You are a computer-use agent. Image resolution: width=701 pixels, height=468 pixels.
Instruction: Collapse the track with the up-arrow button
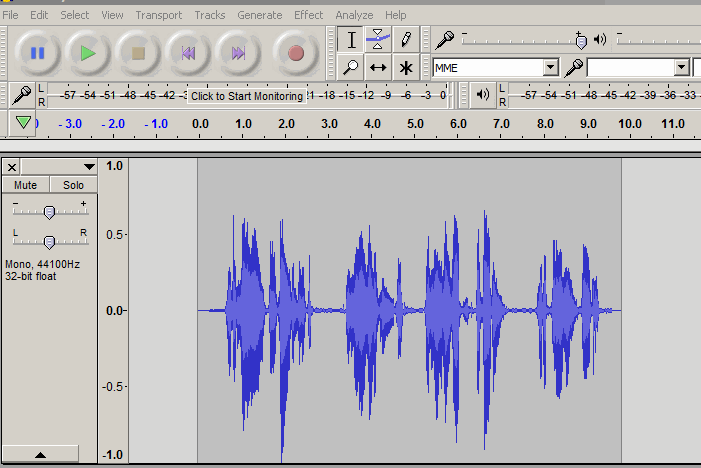coord(40,454)
